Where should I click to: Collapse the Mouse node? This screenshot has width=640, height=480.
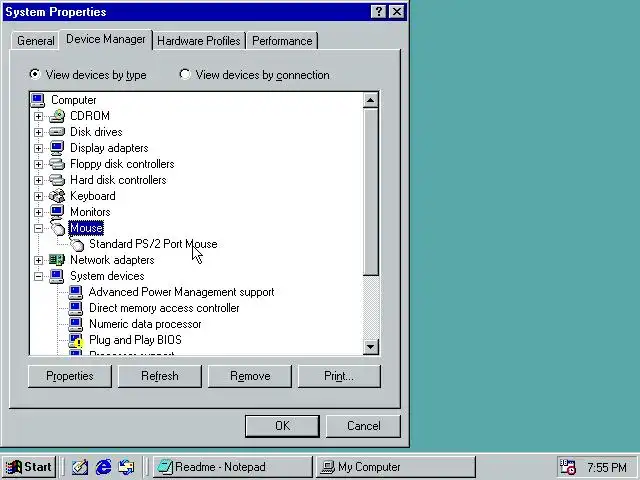[38, 228]
